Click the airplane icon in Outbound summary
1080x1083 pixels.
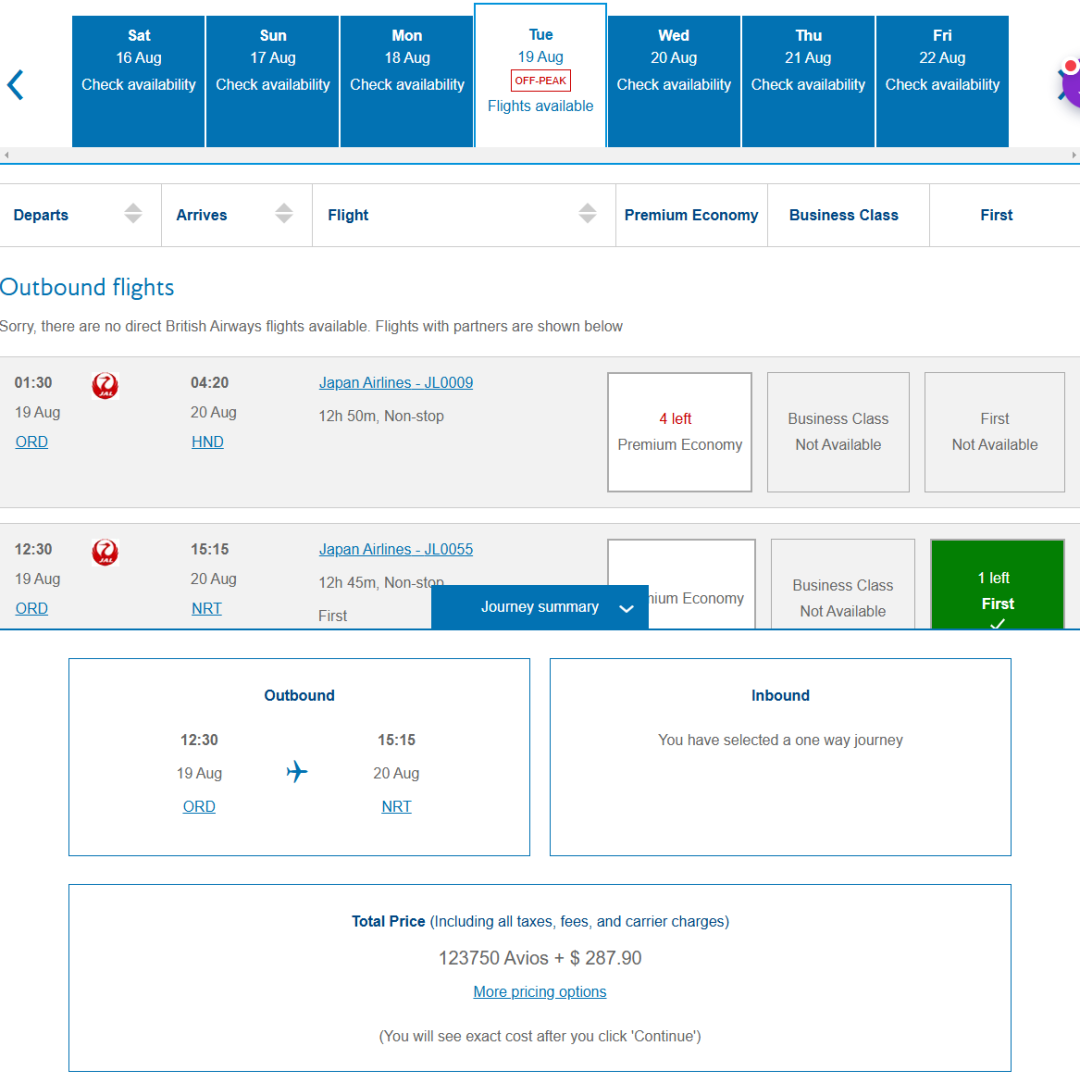point(297,772)
